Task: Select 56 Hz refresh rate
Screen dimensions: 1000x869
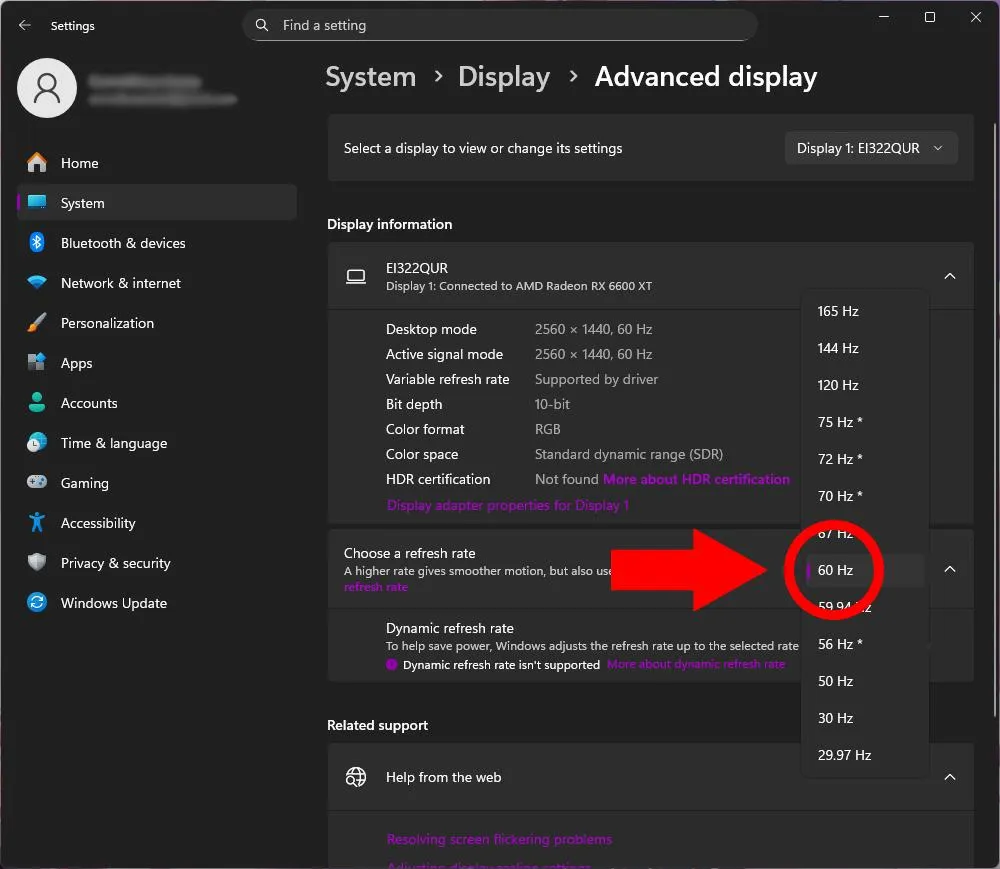Action: [x=864, y=644]
